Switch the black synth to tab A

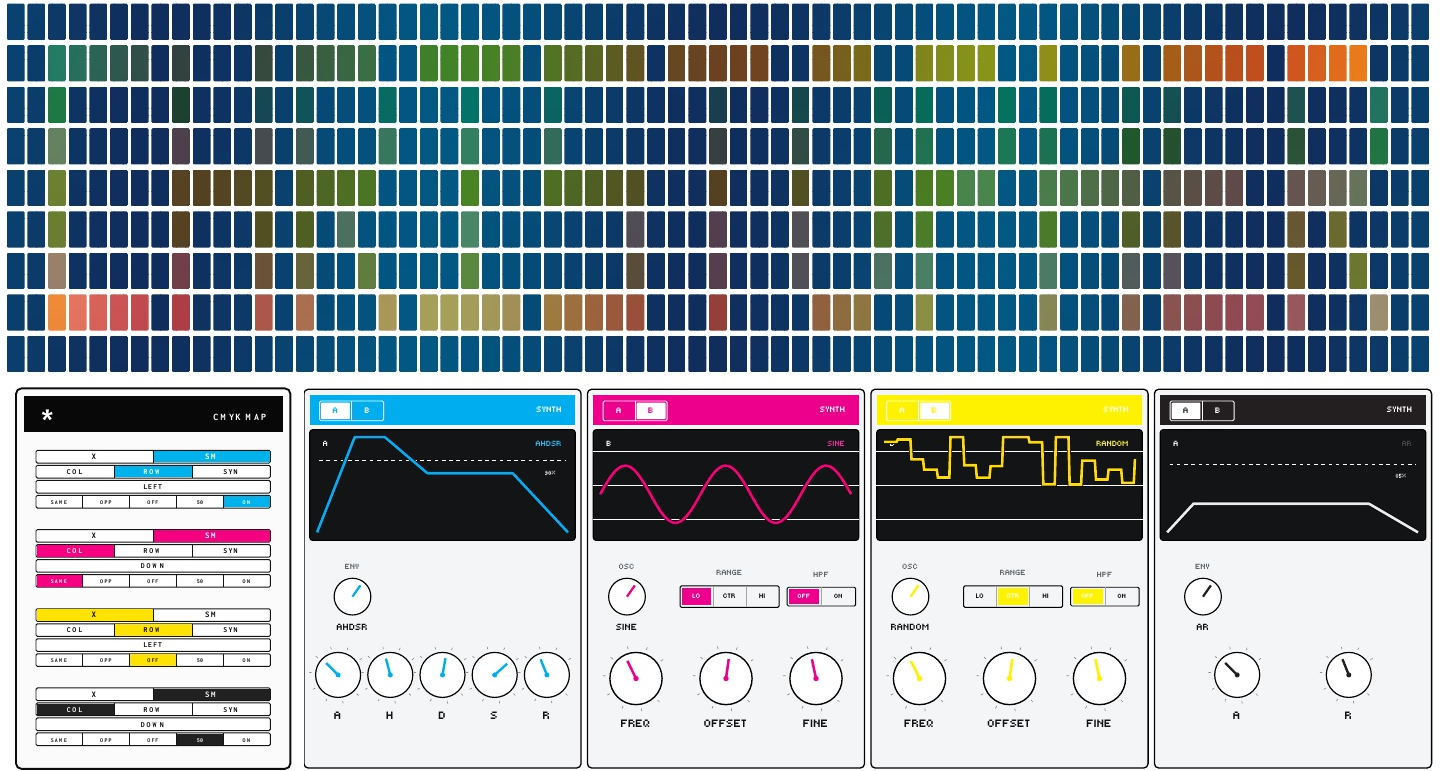[1186, 410]
